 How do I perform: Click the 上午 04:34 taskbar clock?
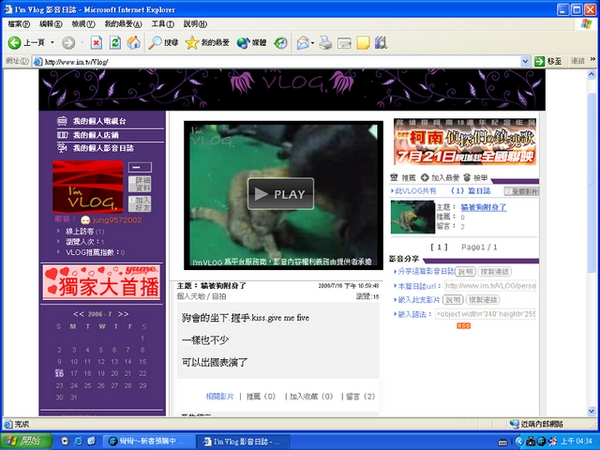[x=576, y=441]
